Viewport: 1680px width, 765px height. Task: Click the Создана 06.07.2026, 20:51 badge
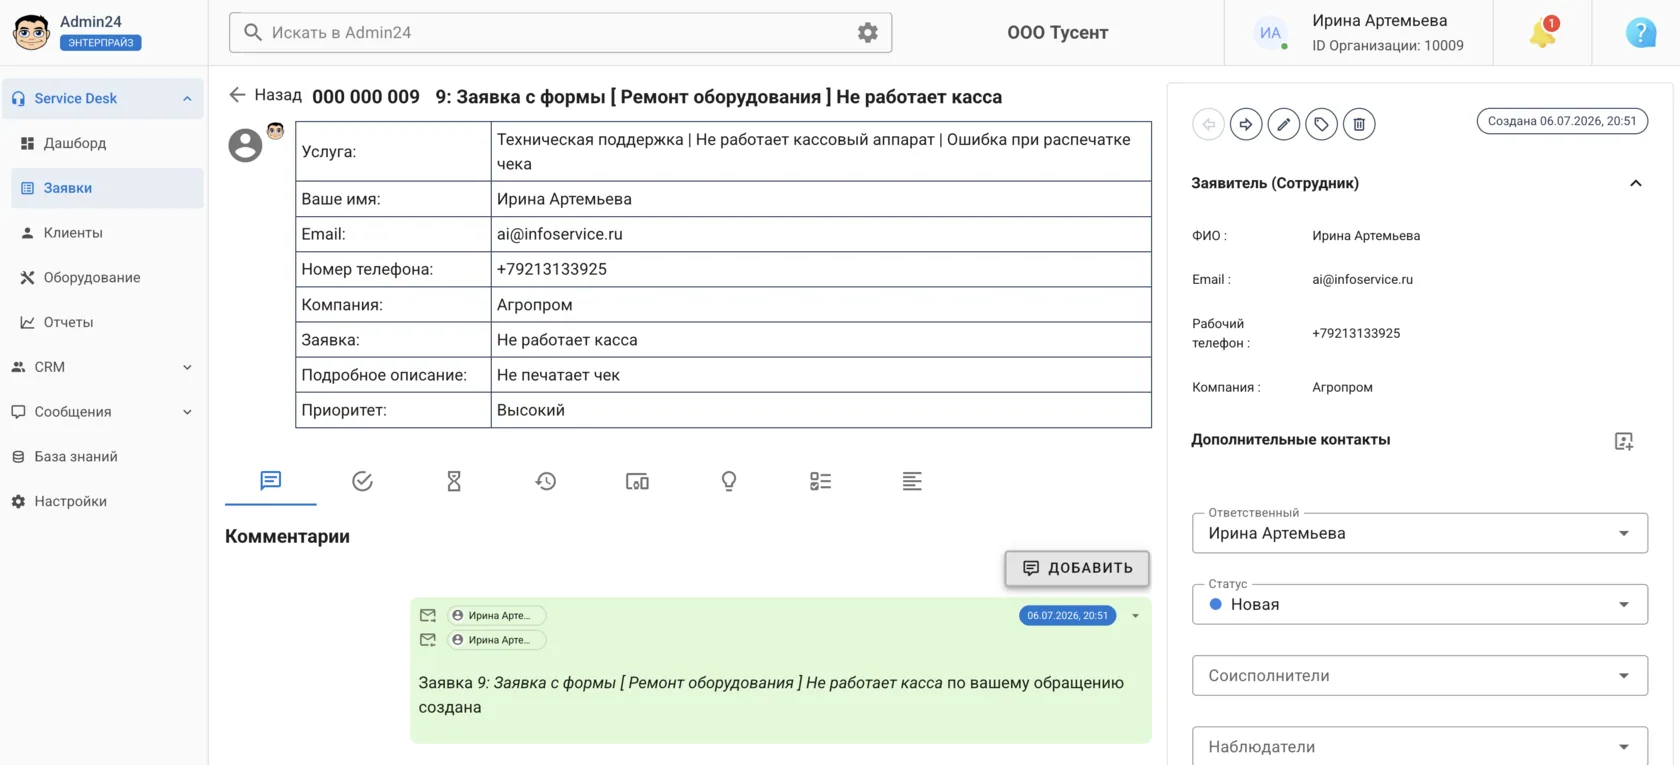tap(1562, 121)
